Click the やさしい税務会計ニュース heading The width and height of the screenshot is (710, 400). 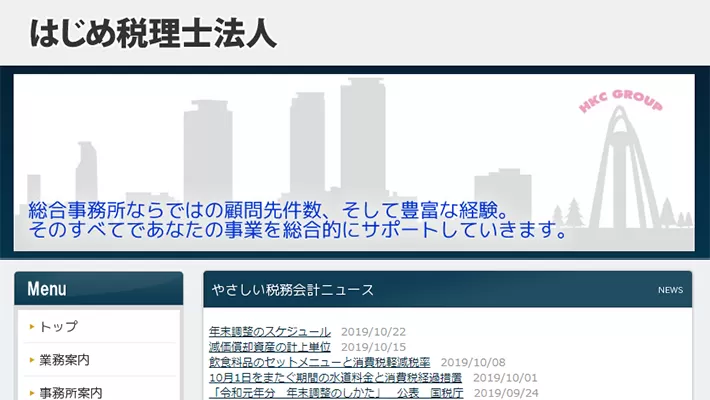[x=293, y=290]
